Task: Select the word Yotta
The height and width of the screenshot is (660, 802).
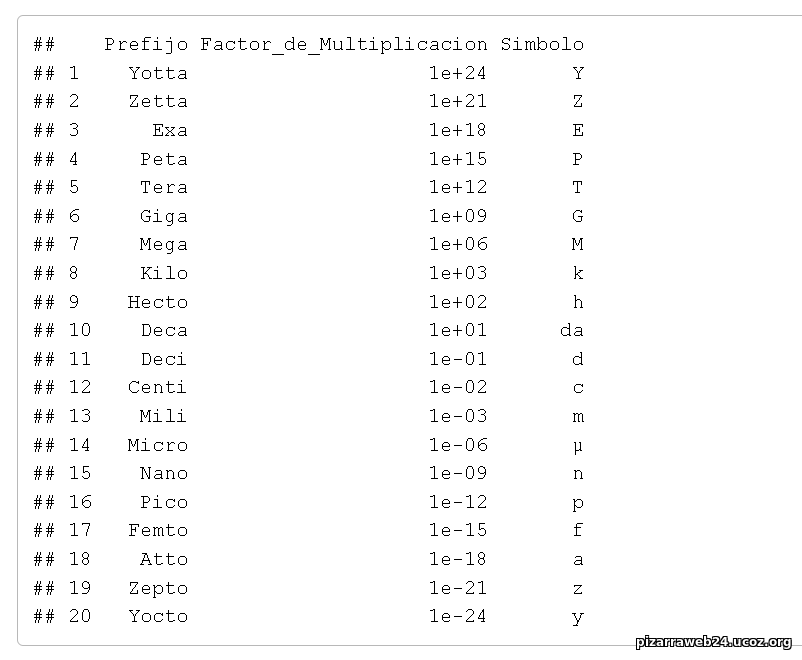Action: pos(157,73)
